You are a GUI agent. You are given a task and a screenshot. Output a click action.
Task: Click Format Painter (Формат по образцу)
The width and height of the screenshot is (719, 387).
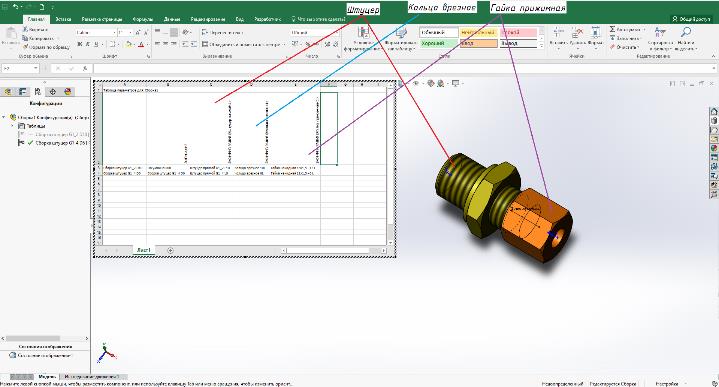tap(46, 47)
